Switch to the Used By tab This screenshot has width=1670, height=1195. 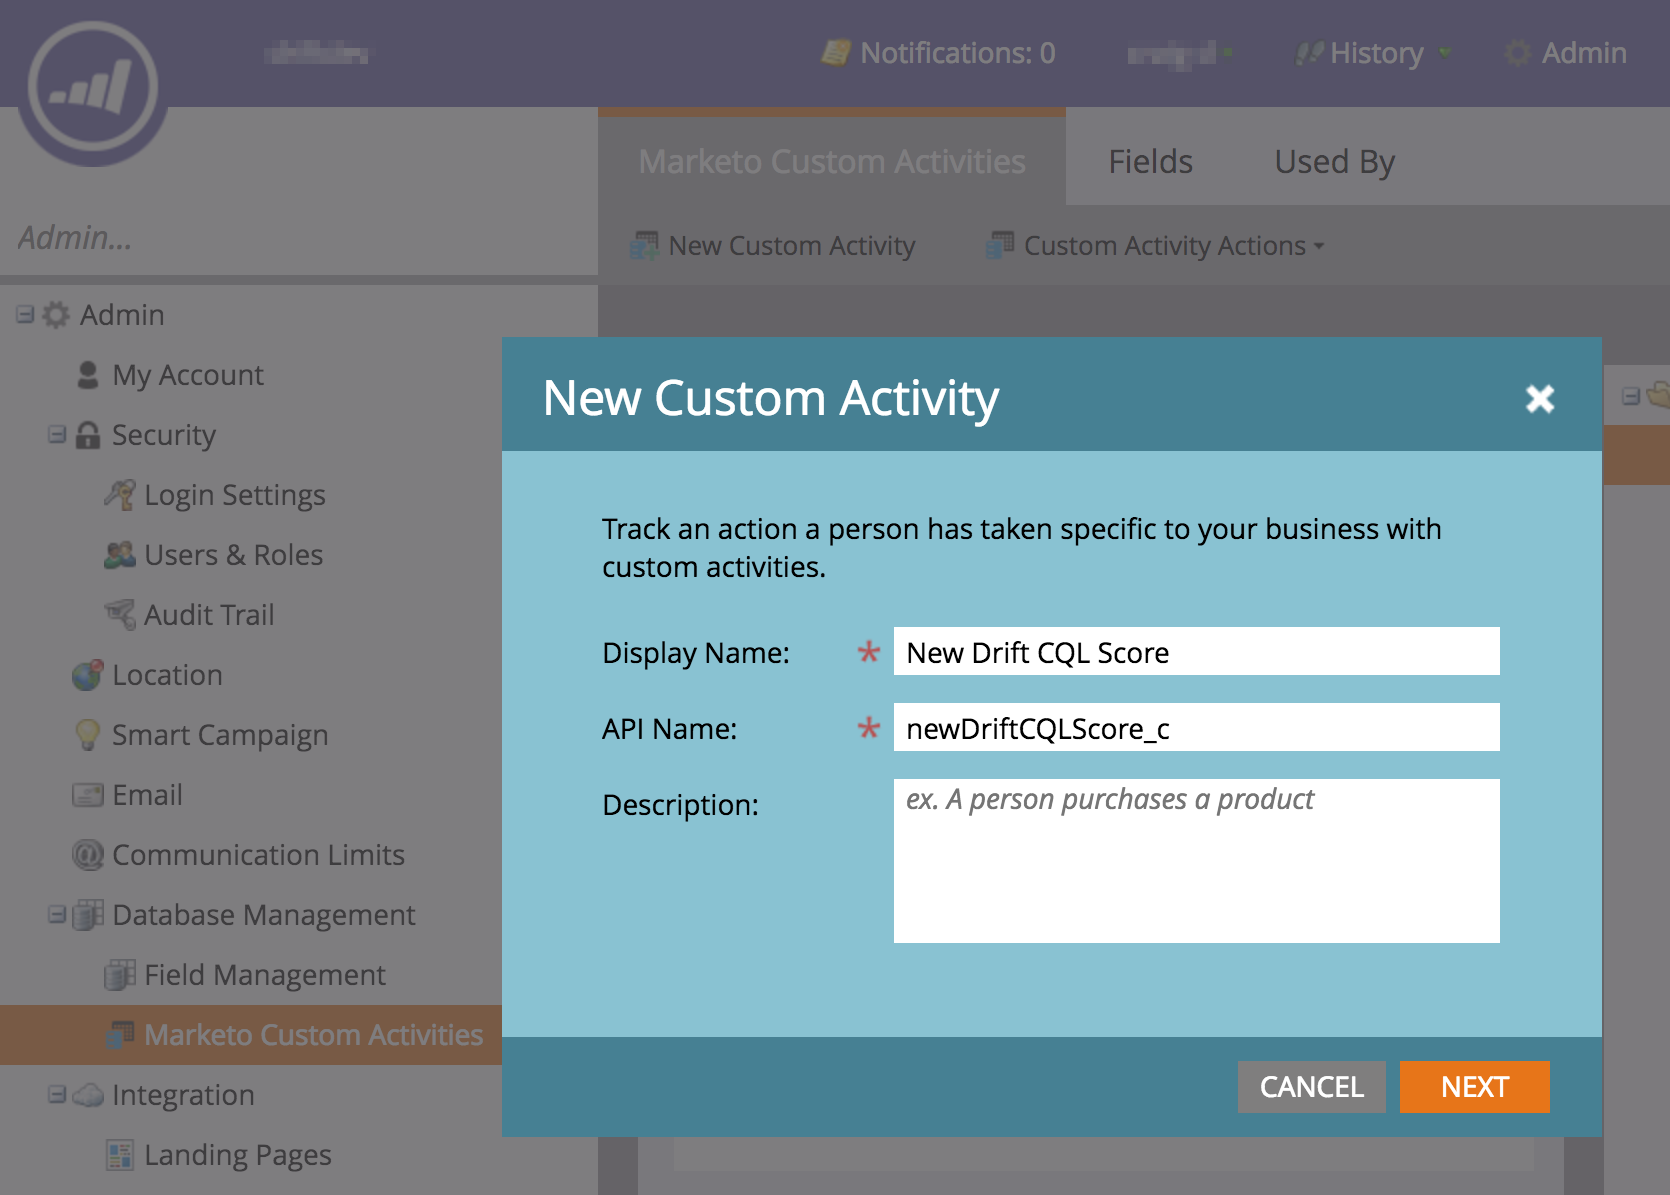click(1334, 161)
